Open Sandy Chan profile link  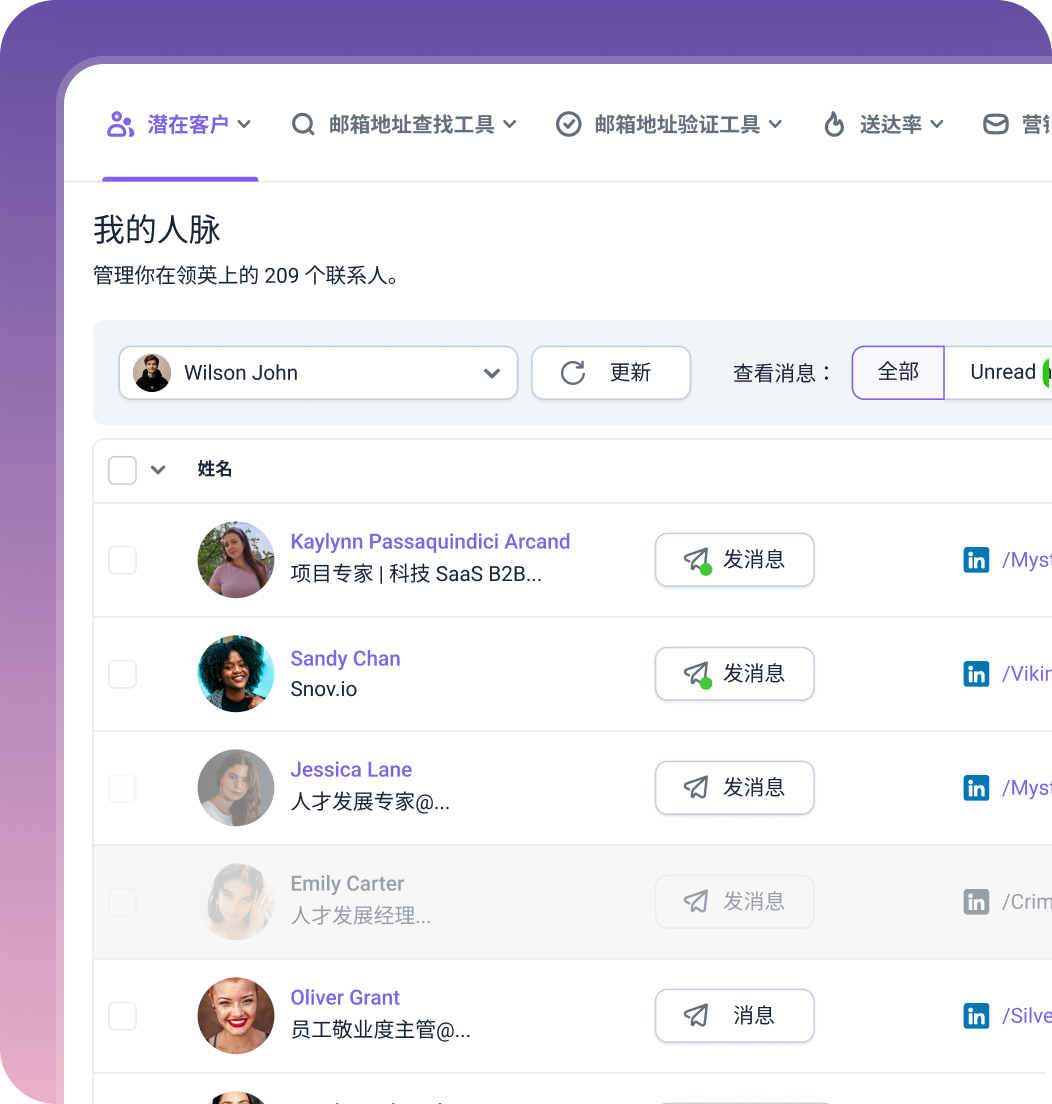pos(345,658)
